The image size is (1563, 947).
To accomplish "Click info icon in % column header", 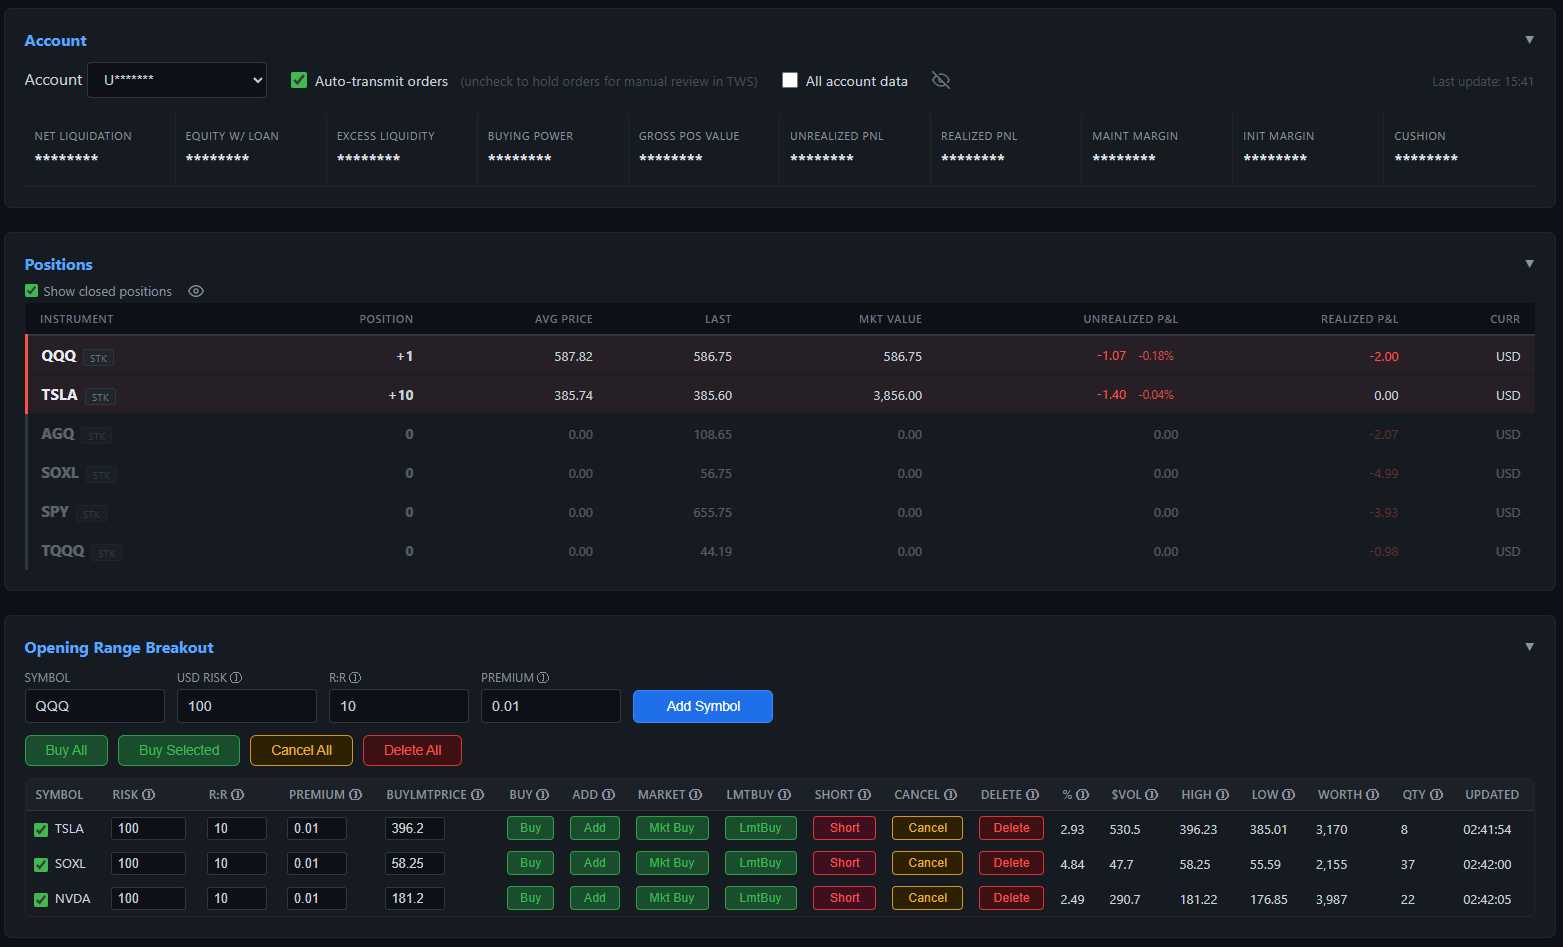I will (1083, 795).
